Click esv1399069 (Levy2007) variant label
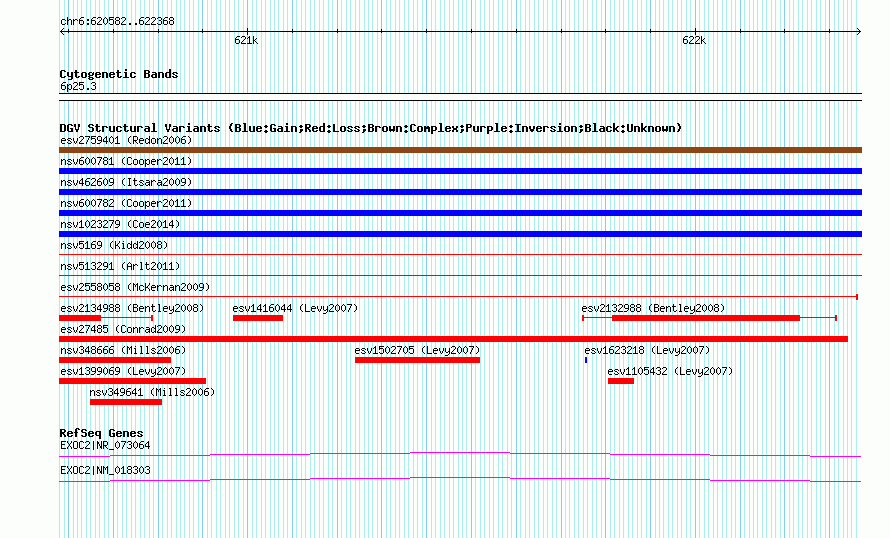The height and width of the screenshot is (538, 890). click(x=123, y=371)
